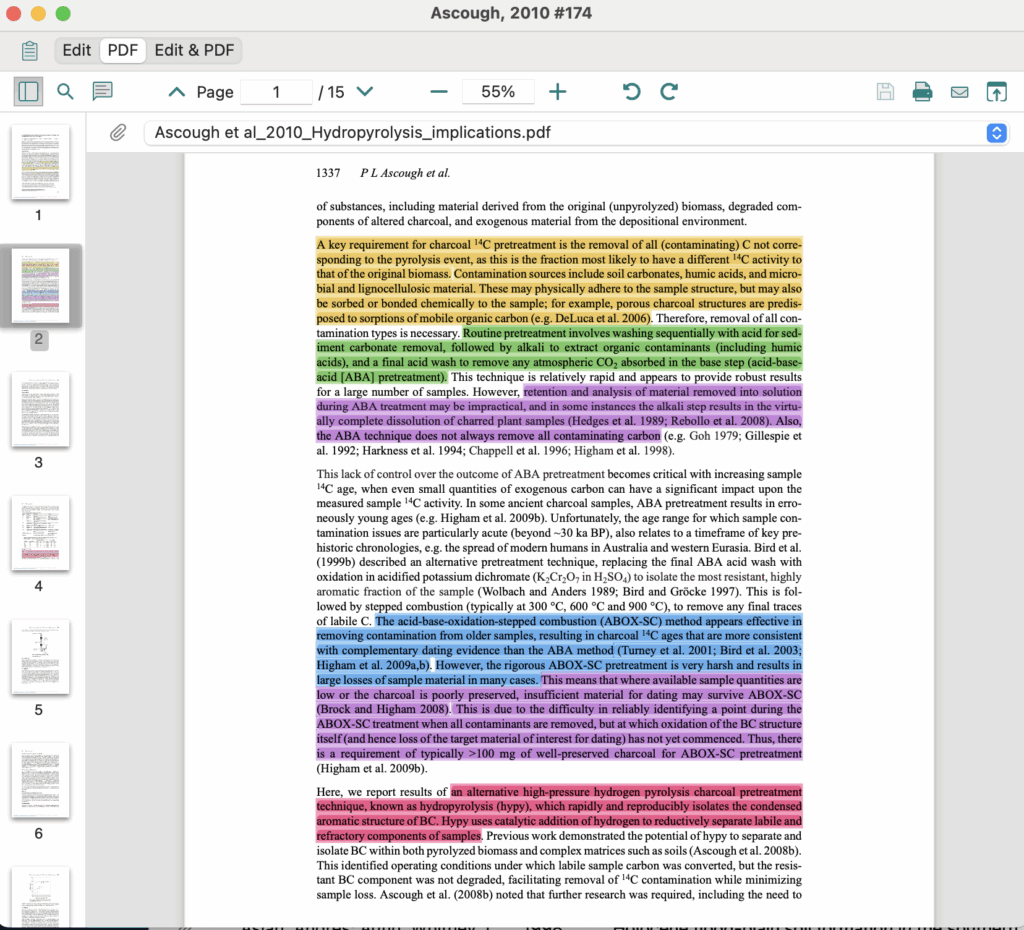Click the window title 'Ascough, 2010 #174'
1024x930 pixels.
pyautogui.click(x=511, y=13)
